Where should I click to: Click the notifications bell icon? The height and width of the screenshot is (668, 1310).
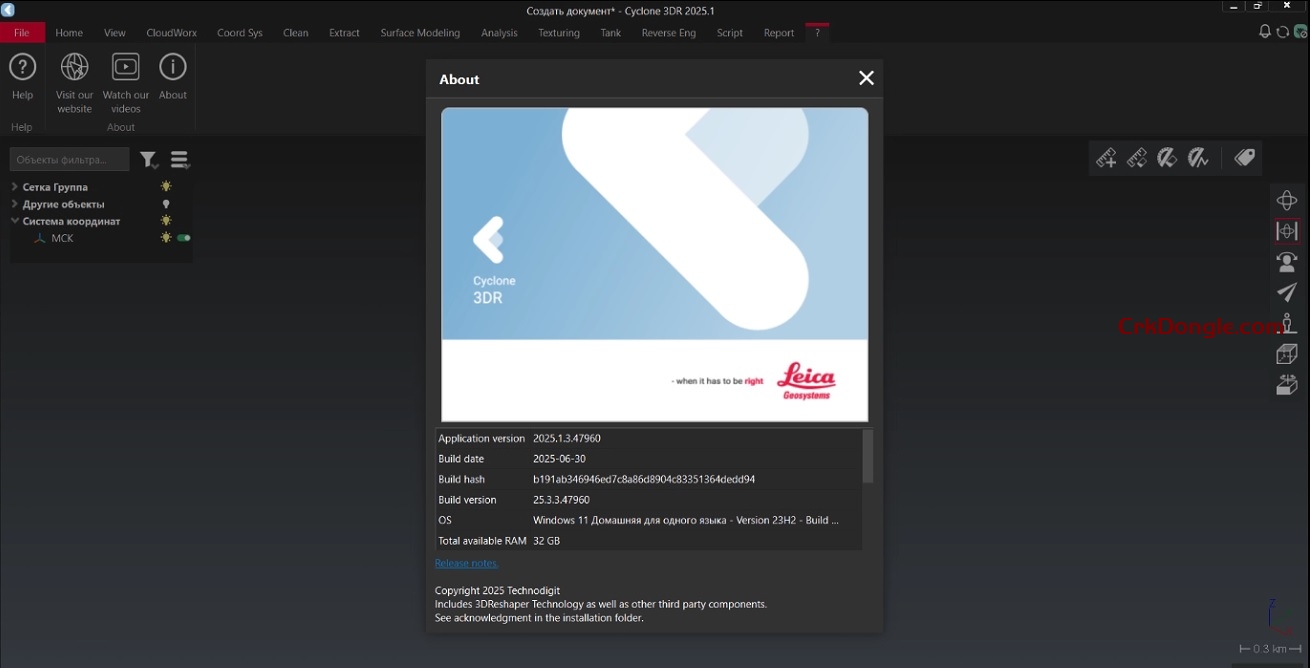(x=1264, y=31)
